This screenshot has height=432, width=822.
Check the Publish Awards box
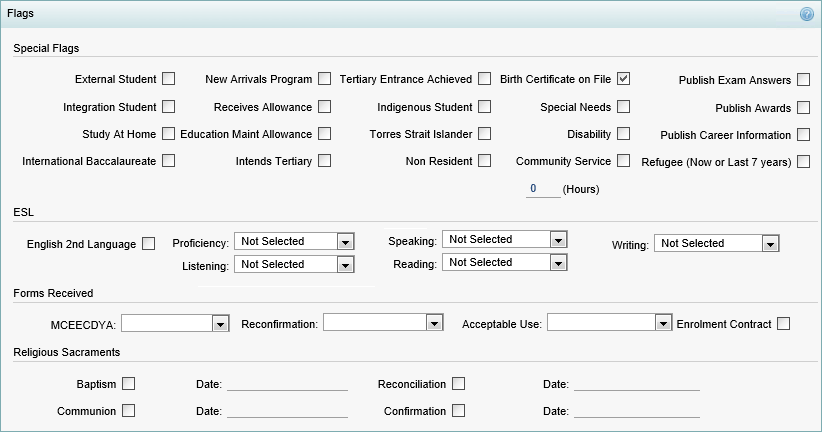(x=803, y=107)
